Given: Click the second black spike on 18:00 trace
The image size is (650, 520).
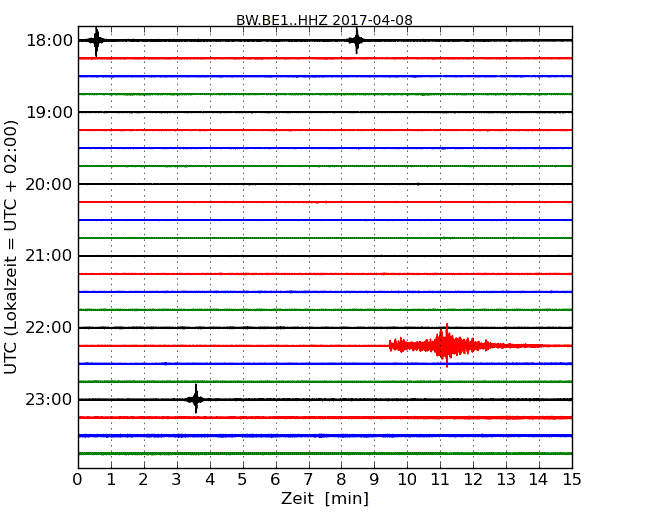Looking at the screenshot, I should (357, 41).
